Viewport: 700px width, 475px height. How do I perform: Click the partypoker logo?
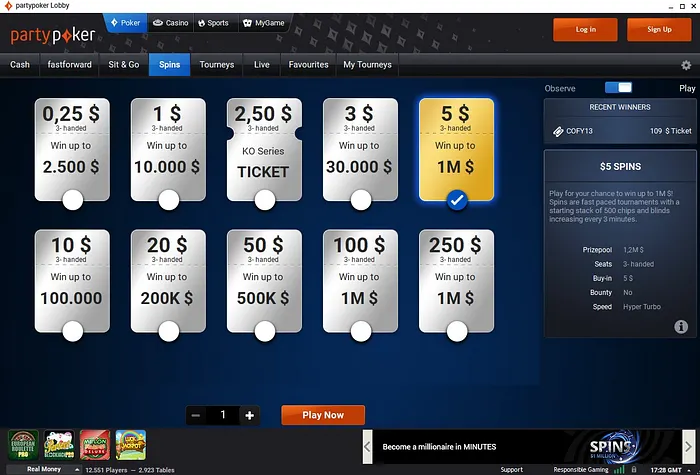click(x=53, y=36)
